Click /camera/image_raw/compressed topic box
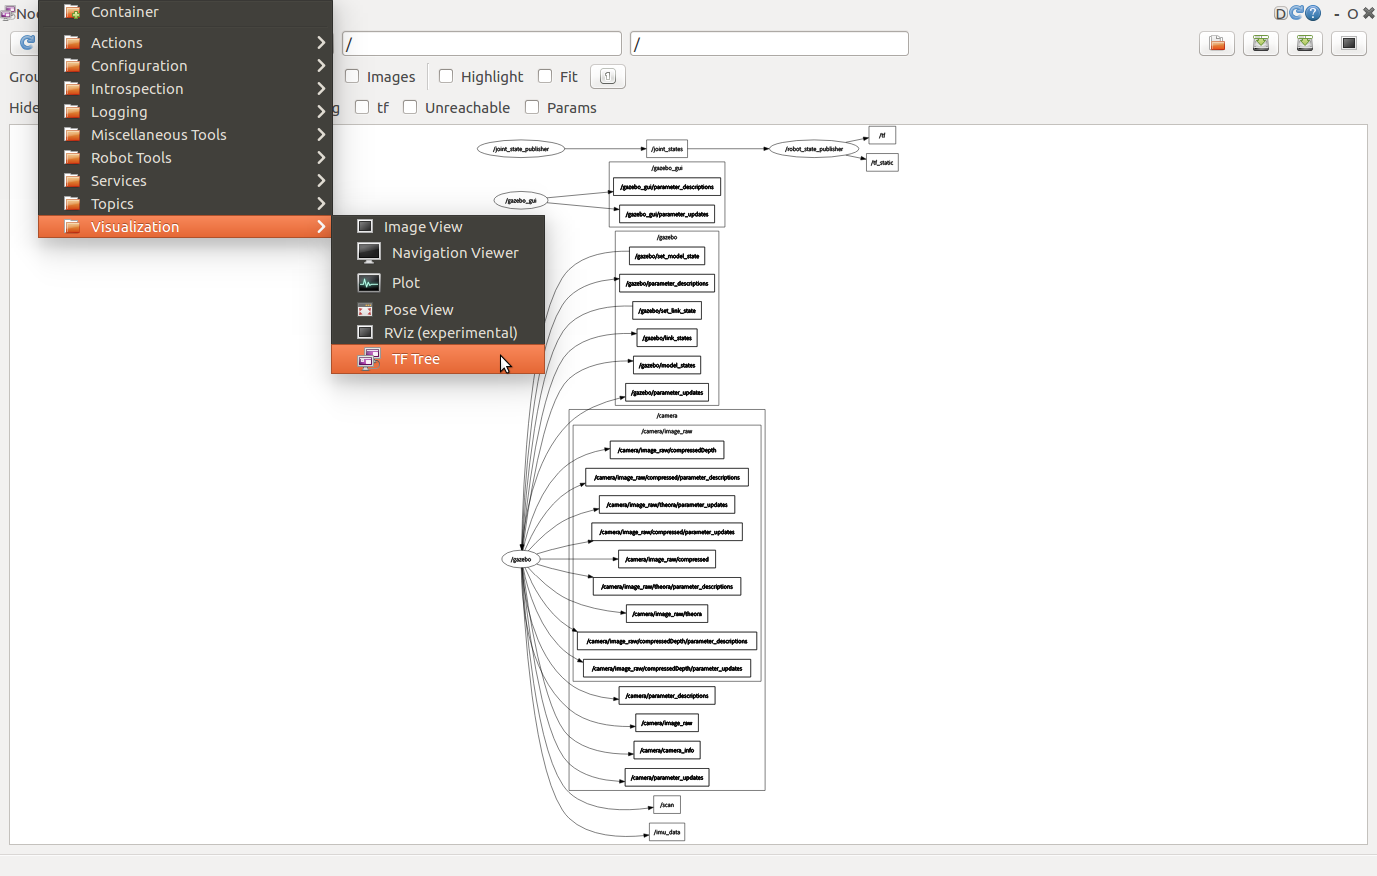Screen dimensions: 1377x876 667,559
